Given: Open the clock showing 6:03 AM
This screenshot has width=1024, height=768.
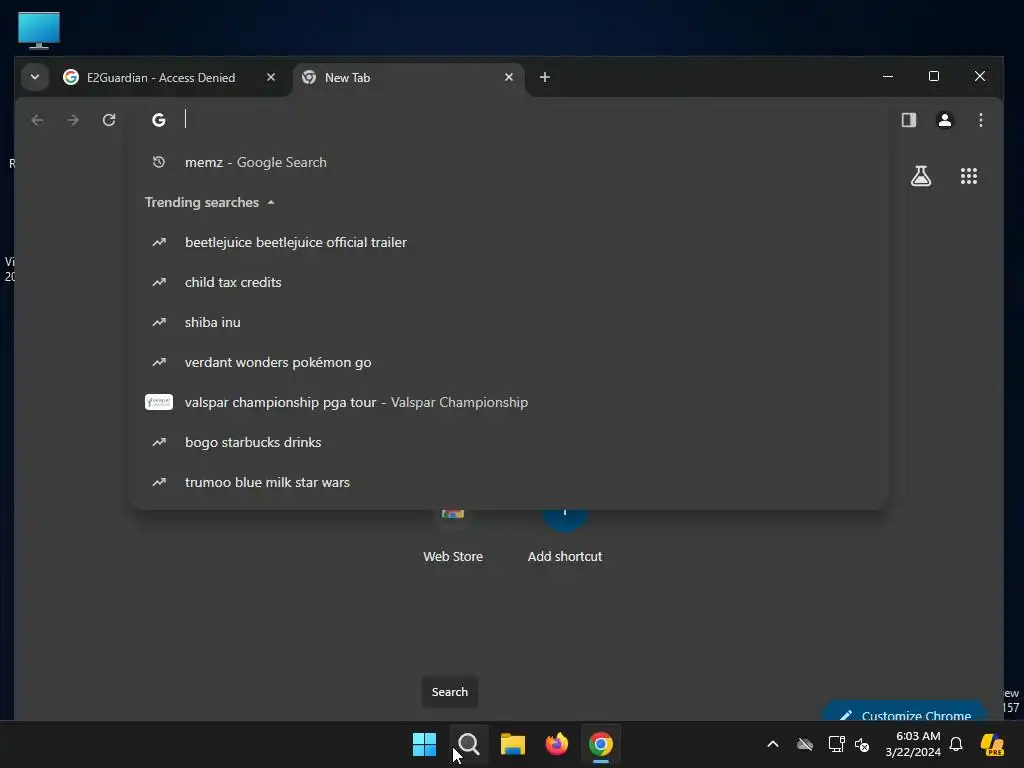Looking at the screenshot, I should click(x=913, y=744).
